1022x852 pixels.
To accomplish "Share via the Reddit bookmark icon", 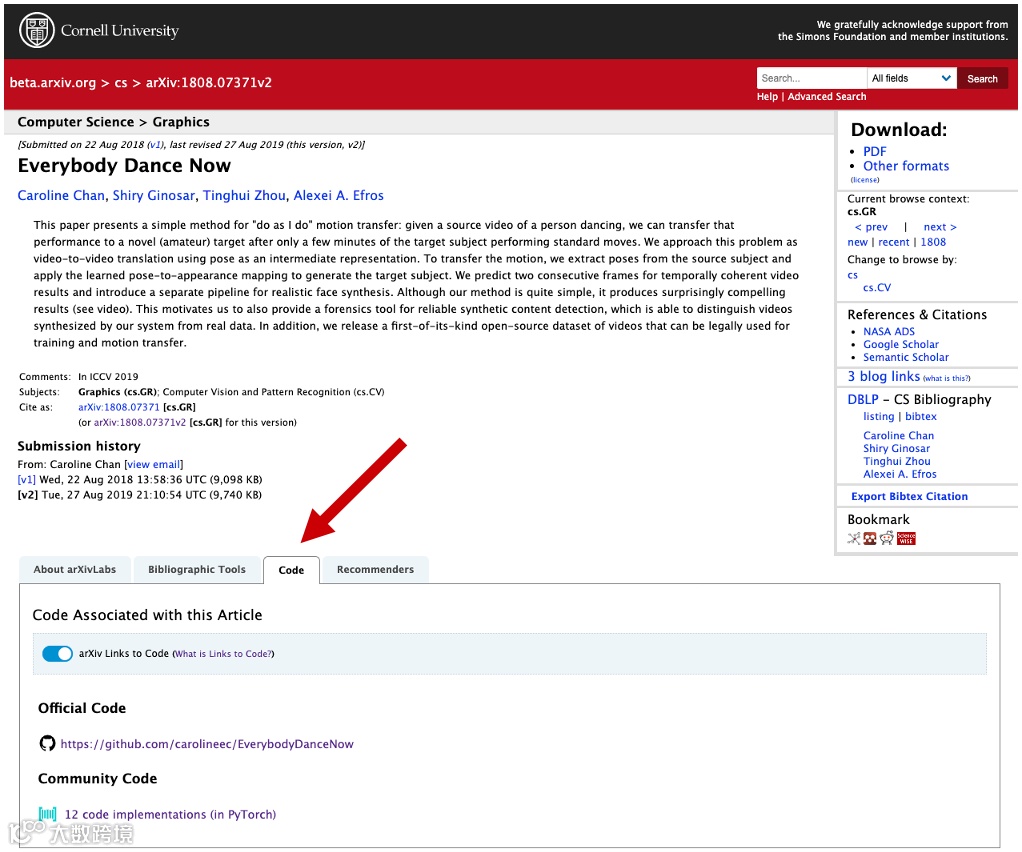I will [887, 538].
